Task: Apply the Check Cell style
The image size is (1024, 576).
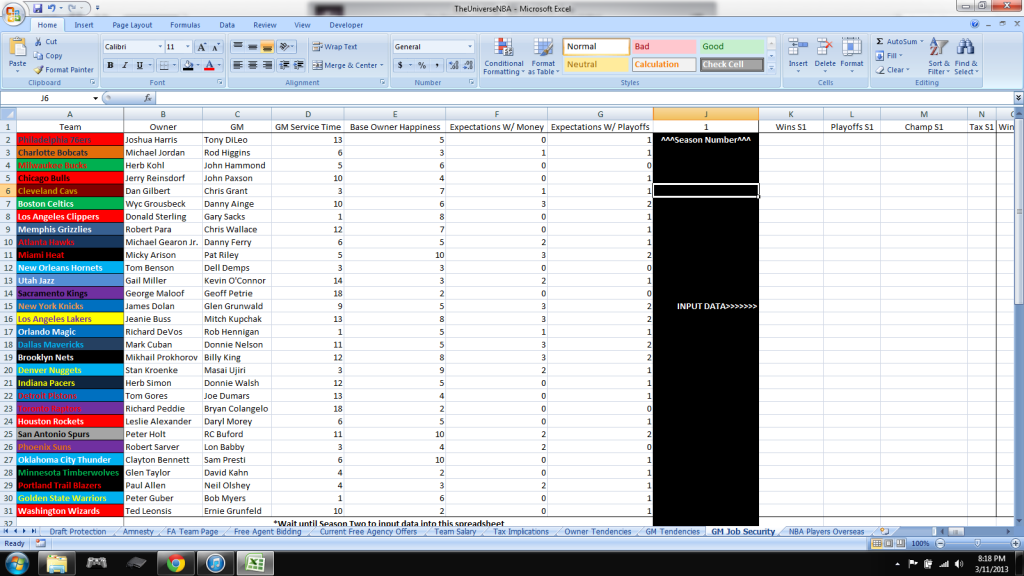Action: coord(731,65)
